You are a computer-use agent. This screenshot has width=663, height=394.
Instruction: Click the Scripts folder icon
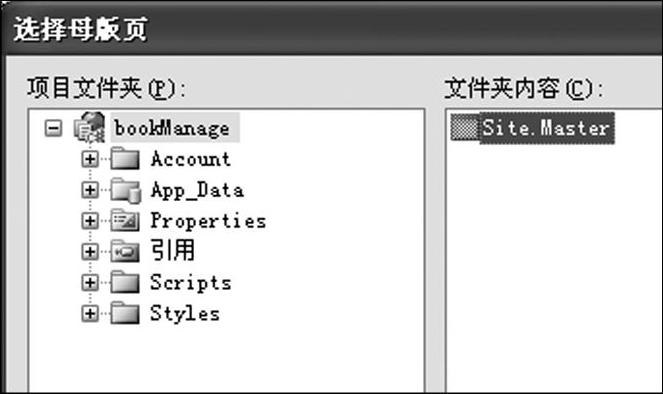tap(125, 282)
